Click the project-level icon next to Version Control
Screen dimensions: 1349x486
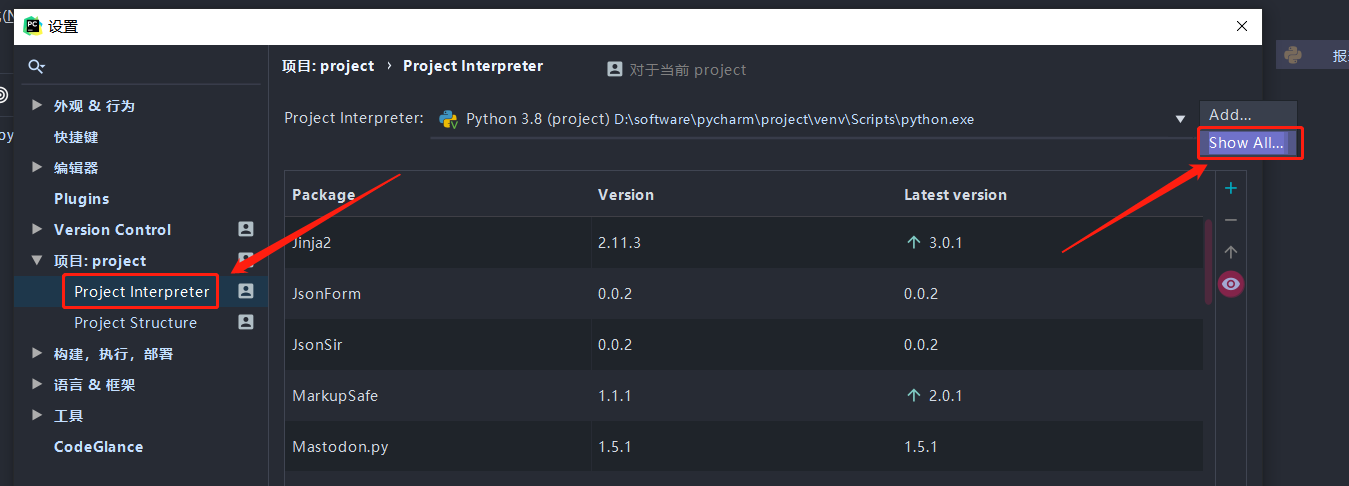[x=246, y=229]
